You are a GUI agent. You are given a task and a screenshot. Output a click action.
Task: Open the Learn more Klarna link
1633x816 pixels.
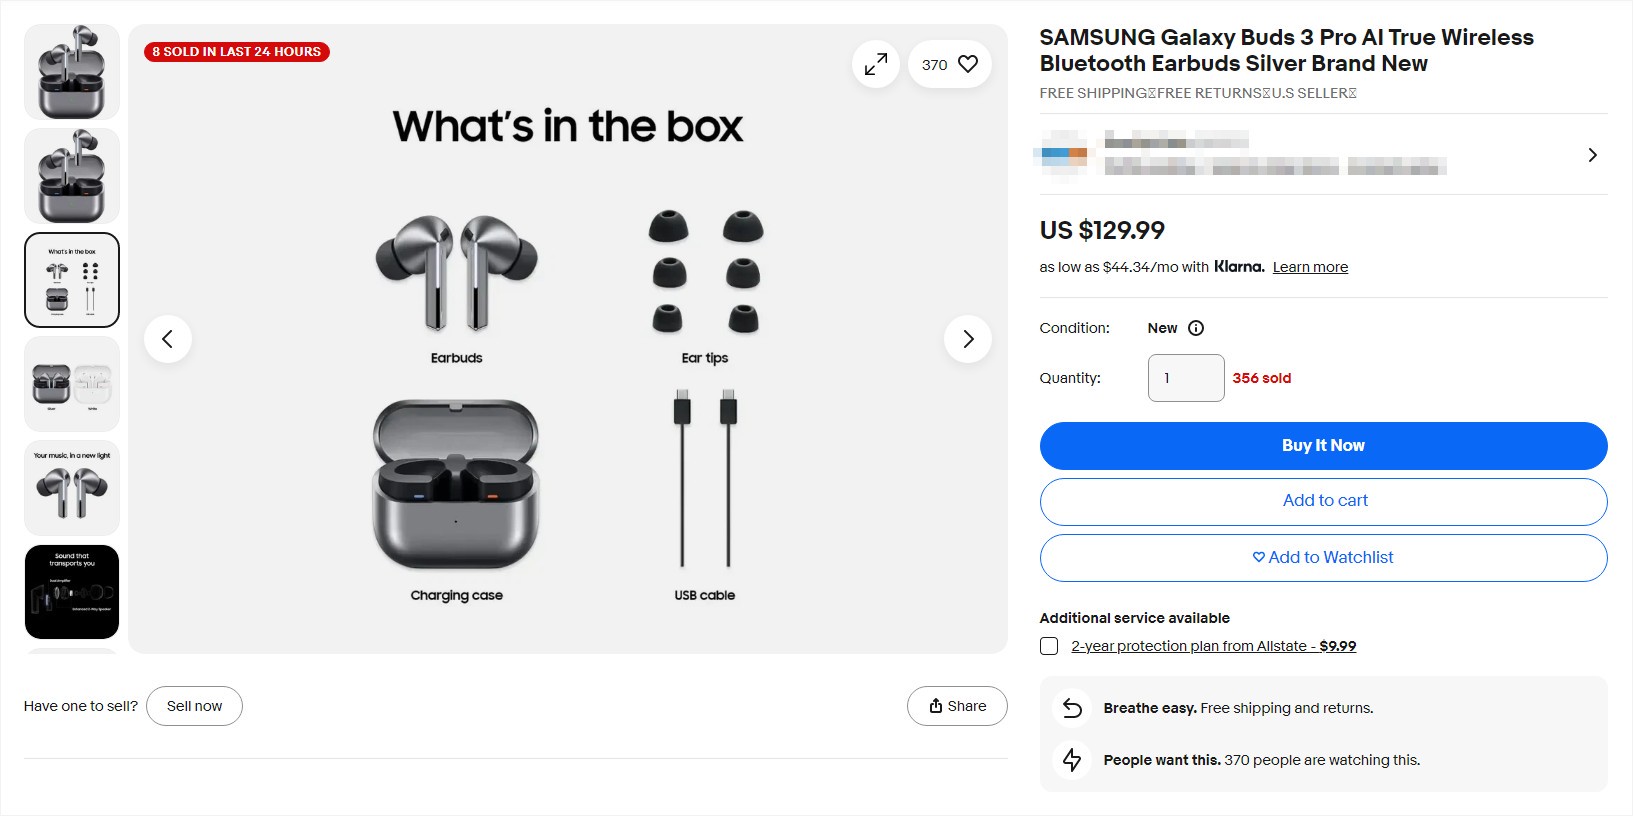click(1310, 266)
